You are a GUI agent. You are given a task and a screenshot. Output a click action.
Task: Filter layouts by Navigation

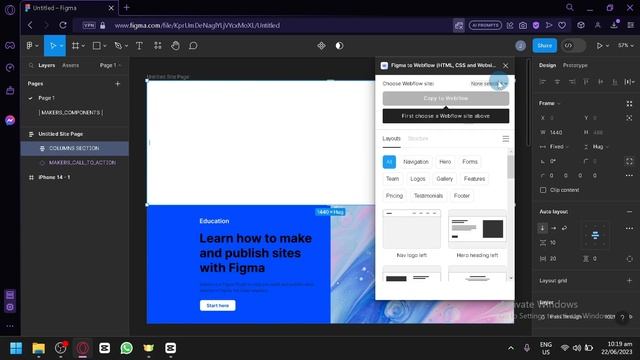416,162
